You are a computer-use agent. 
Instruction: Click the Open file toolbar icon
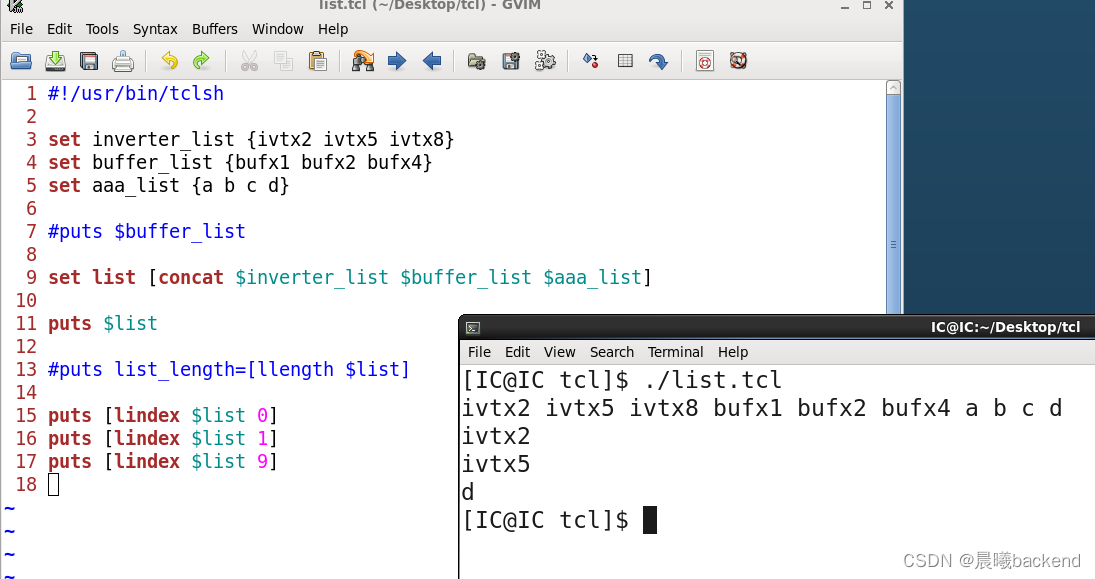pos(21,61)
